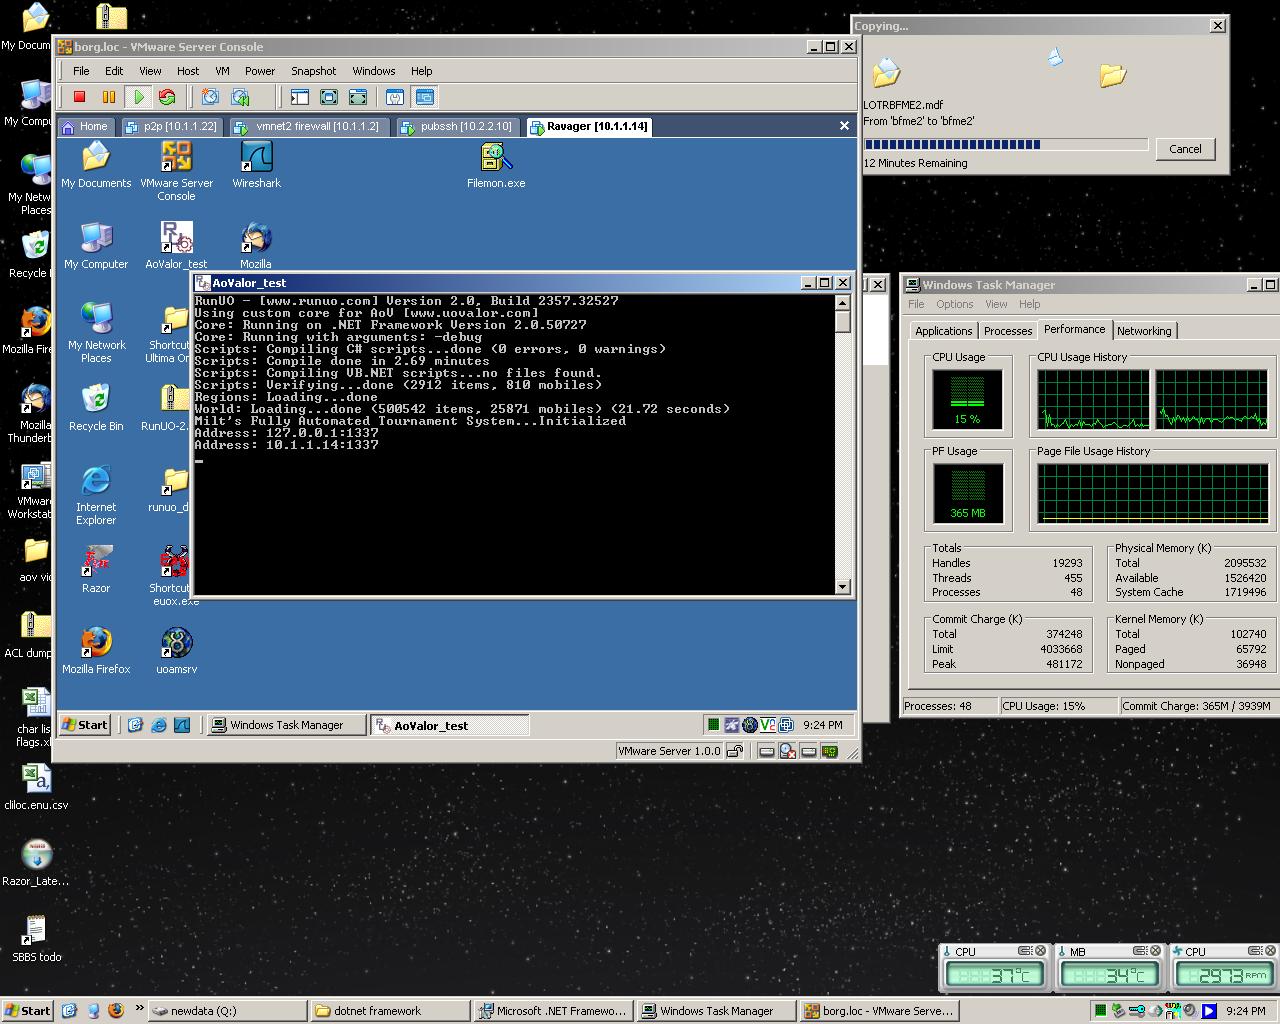
Task: Click the disconnected CD device status icon
Action: (788, 751)
